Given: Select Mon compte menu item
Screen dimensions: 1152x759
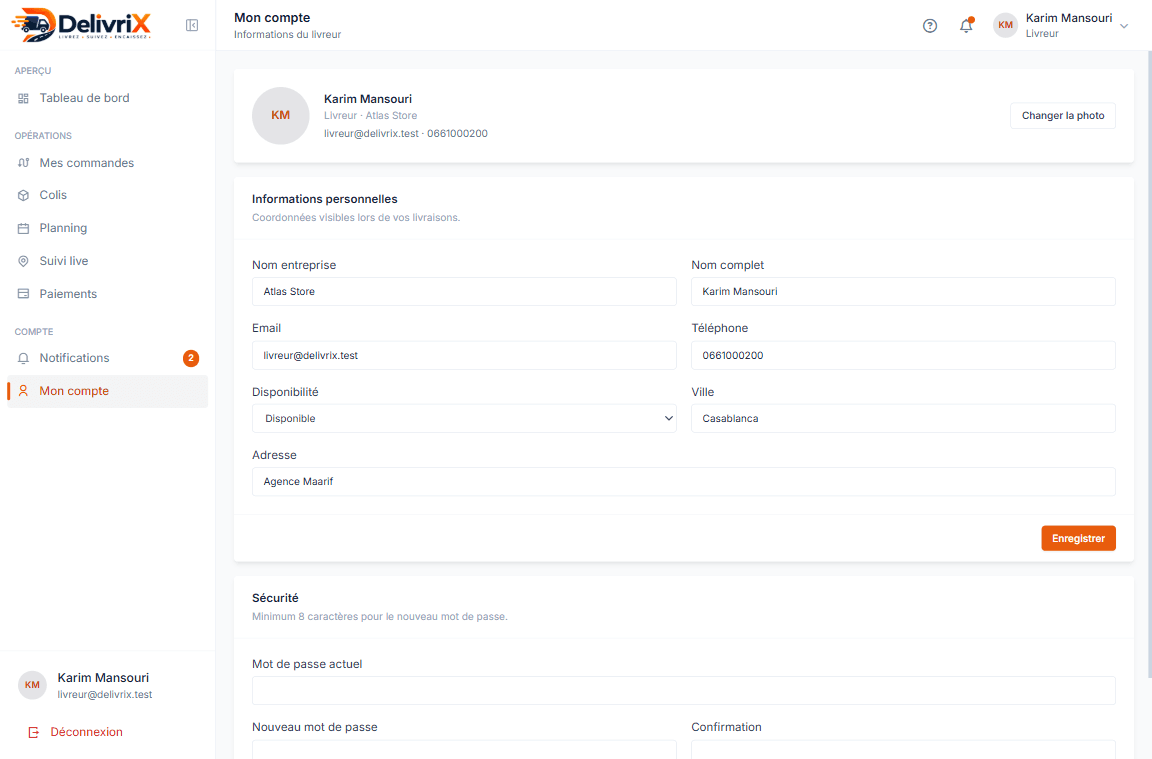Looking at the screenshot, I should [x=107, y=391].
